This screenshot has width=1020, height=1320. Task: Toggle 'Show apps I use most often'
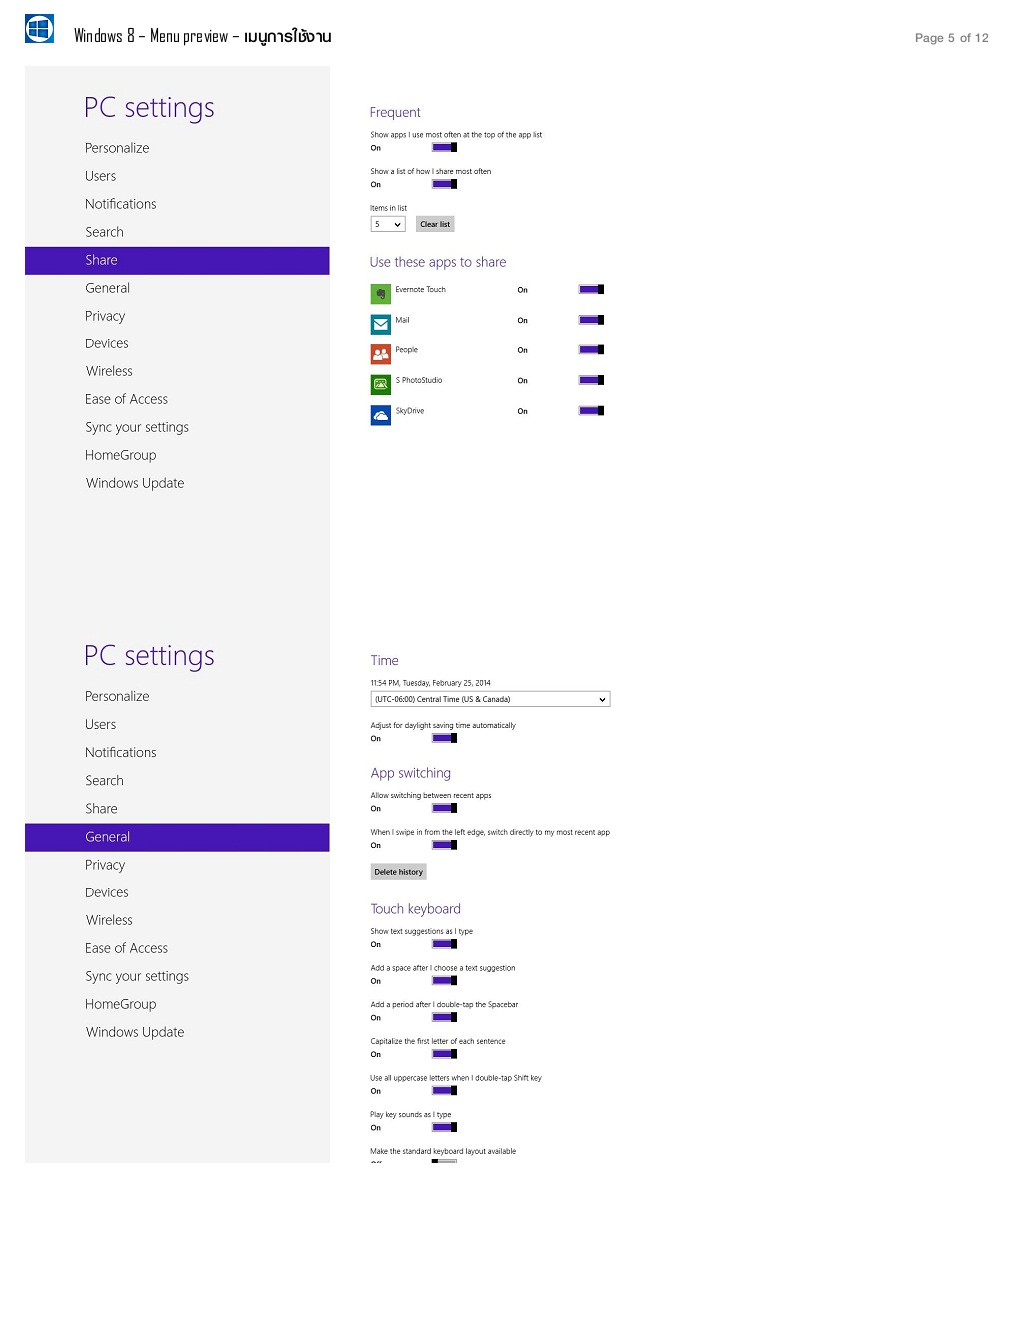pos(444,147)
